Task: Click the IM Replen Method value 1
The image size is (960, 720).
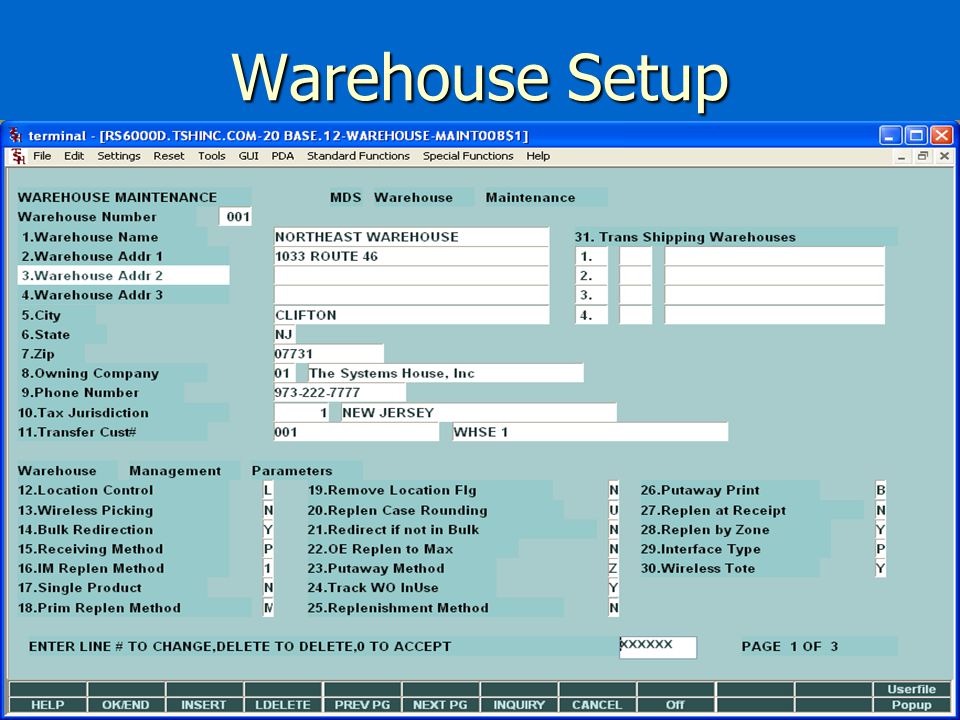Action: coord(268,568)
